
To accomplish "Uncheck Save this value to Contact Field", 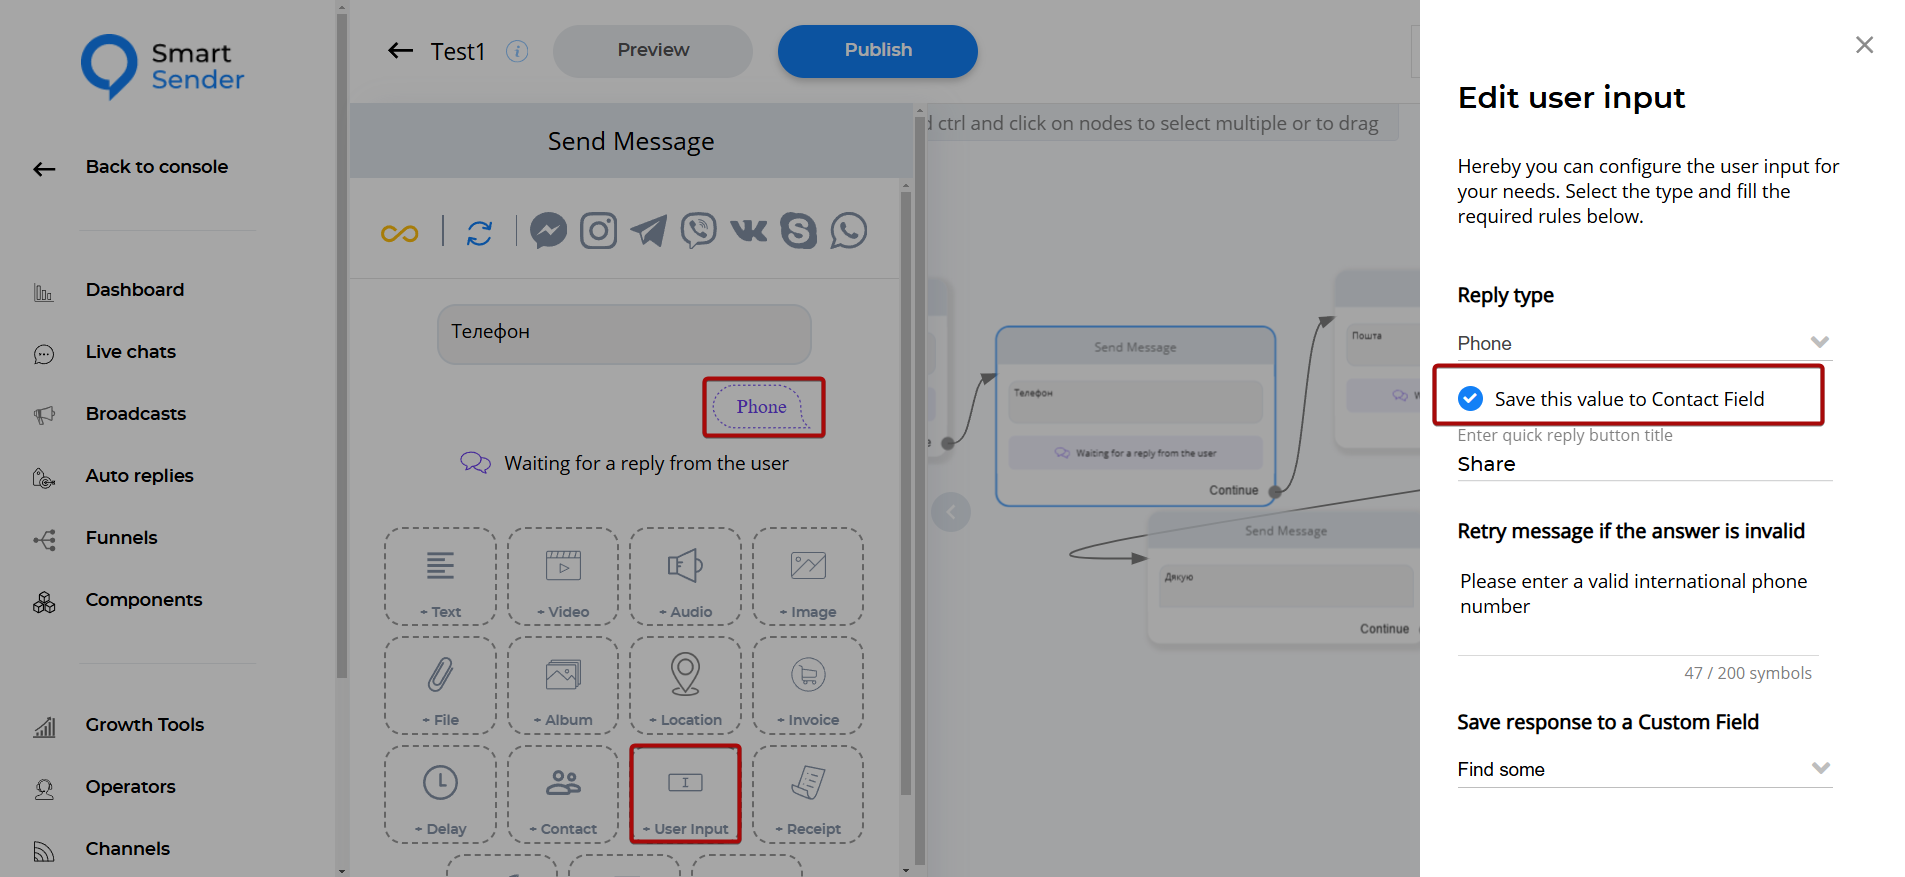I will [1471, 399].
